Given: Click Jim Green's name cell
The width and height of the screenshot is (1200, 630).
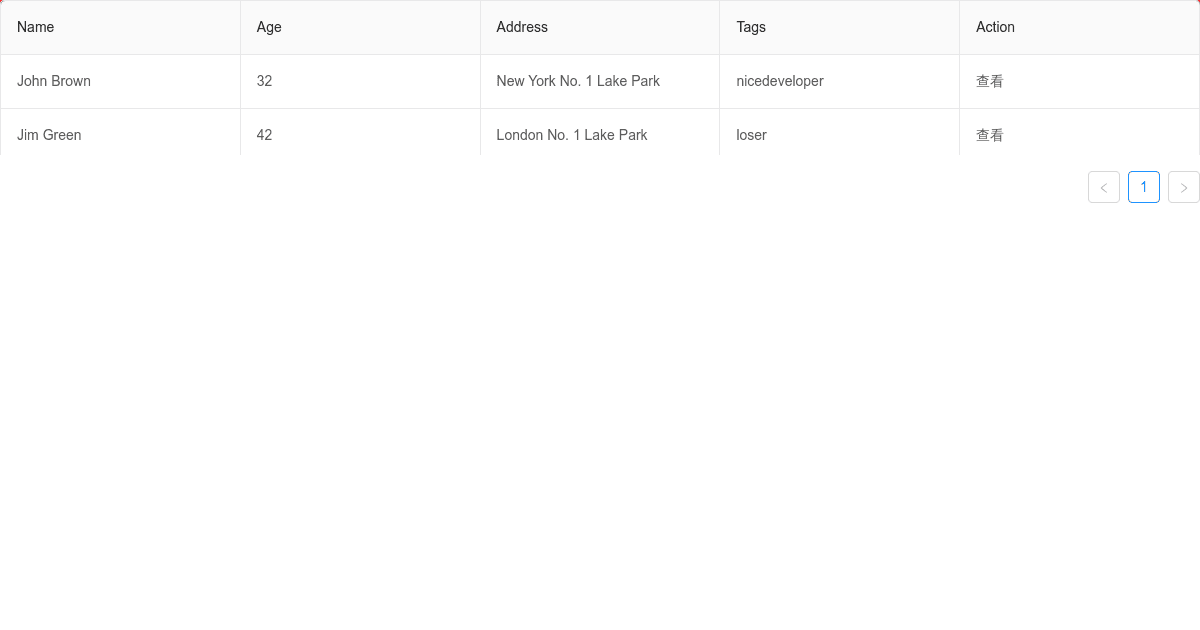Looking at the screenshot, I should [x=49, y=135].
